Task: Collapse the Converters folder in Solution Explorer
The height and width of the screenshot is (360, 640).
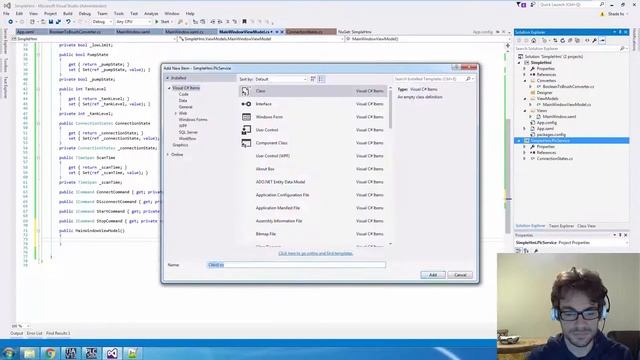Action: coord(525,81)
